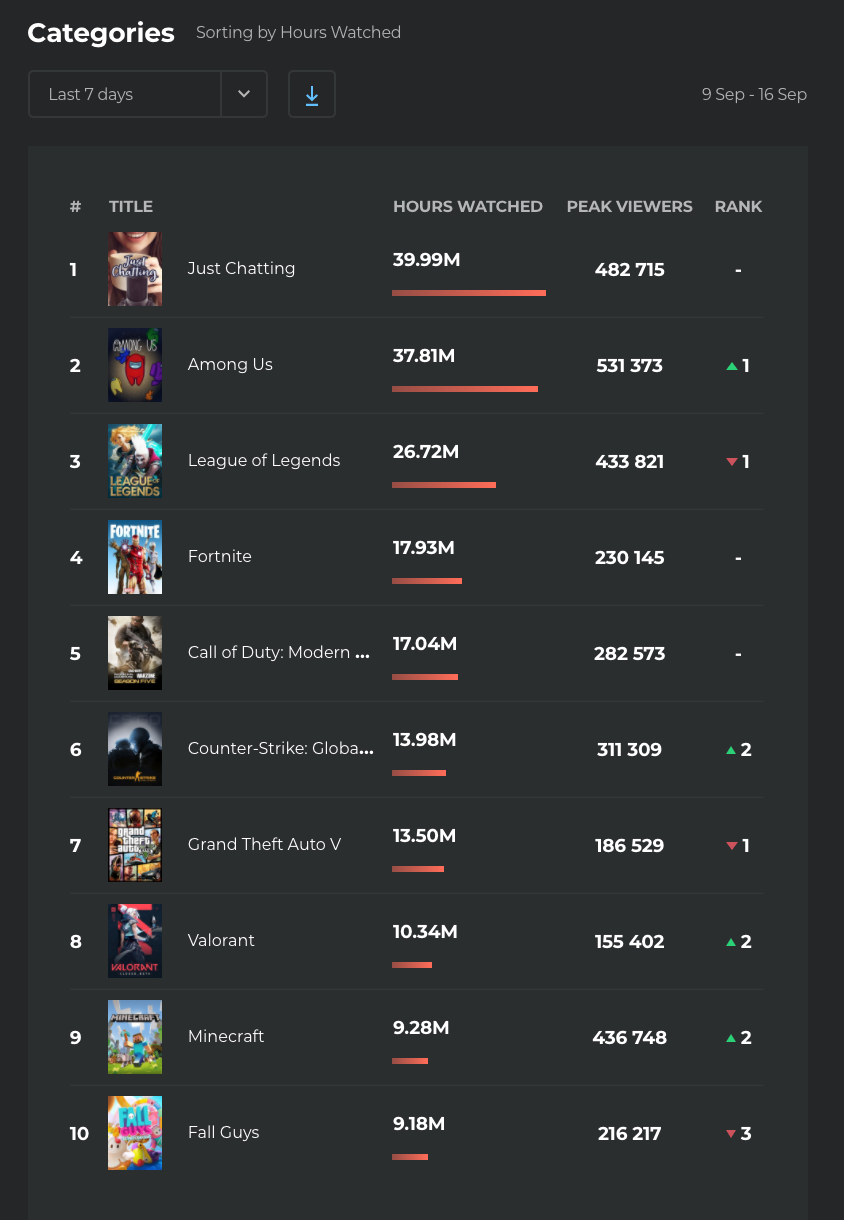Viewport: 844px width, 1220px height.
Task: Click the Title column header
Action: (x=131, y=207)
